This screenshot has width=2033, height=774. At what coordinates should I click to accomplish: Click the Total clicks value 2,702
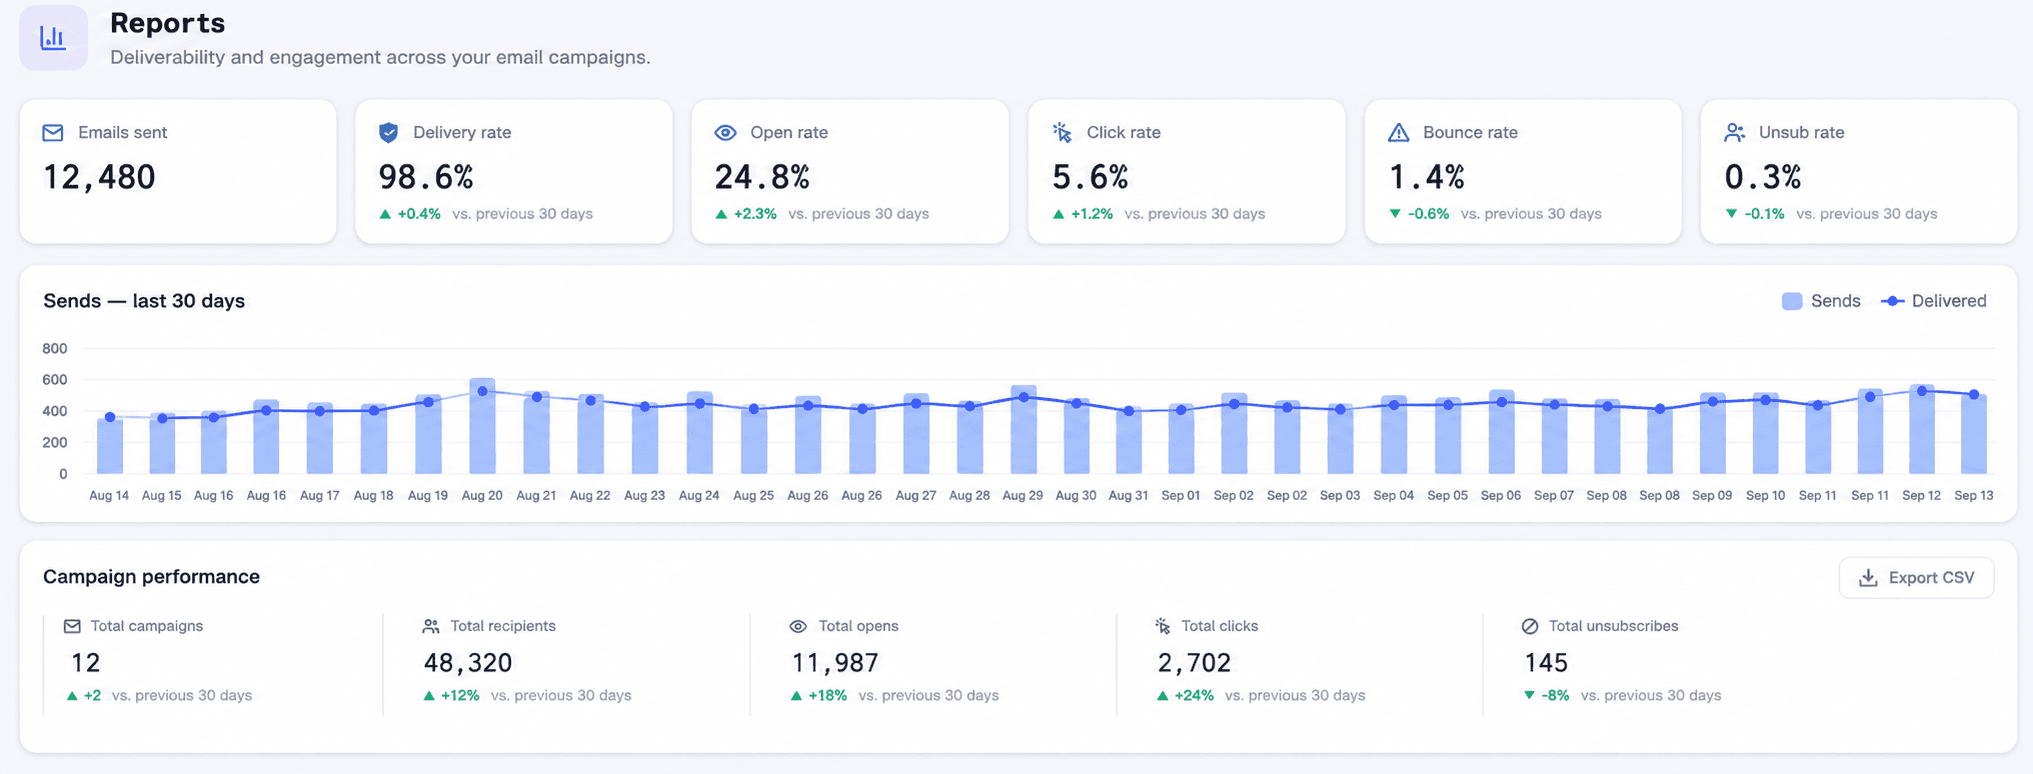pos(1194,663)
